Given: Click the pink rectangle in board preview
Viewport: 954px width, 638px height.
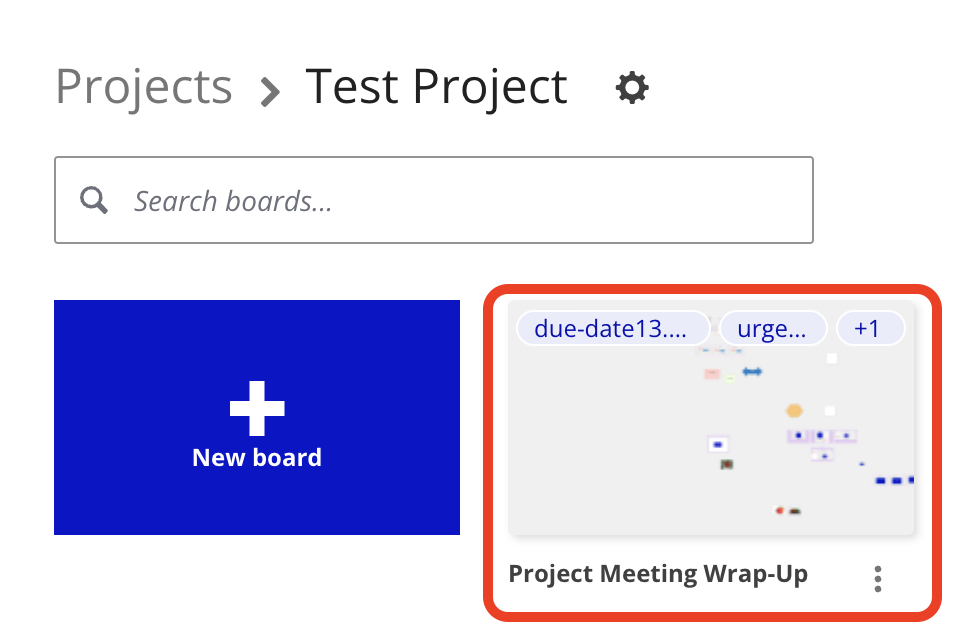Looking at the screenshot, I should (712, 374).
